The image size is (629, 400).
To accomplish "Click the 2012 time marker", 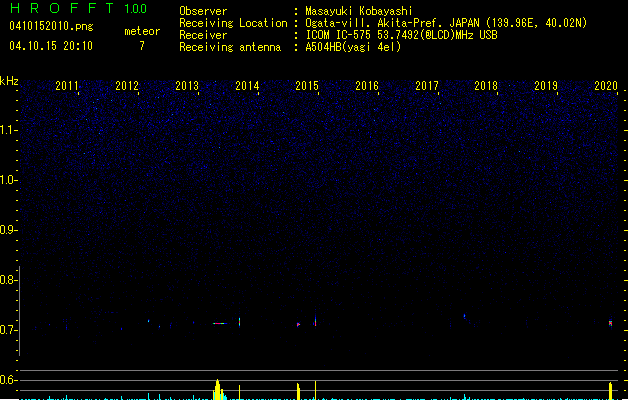I will click(x=127, y=86).
